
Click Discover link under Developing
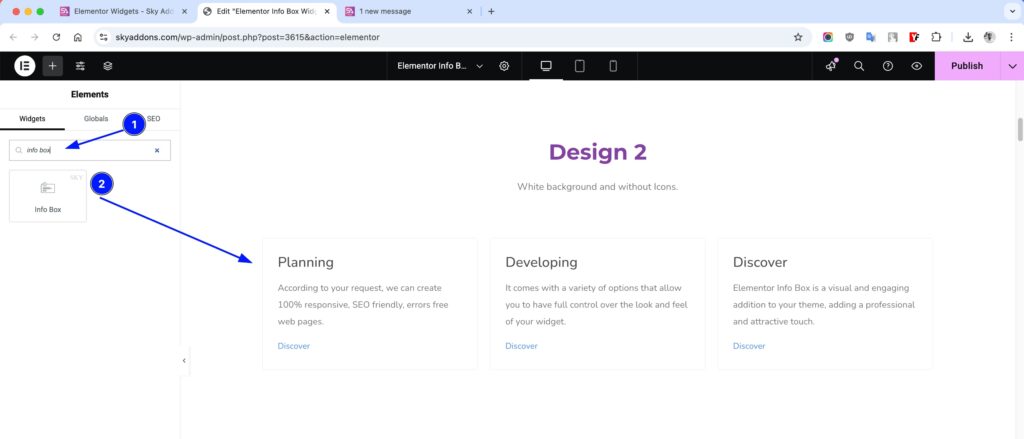click(521, 346)
